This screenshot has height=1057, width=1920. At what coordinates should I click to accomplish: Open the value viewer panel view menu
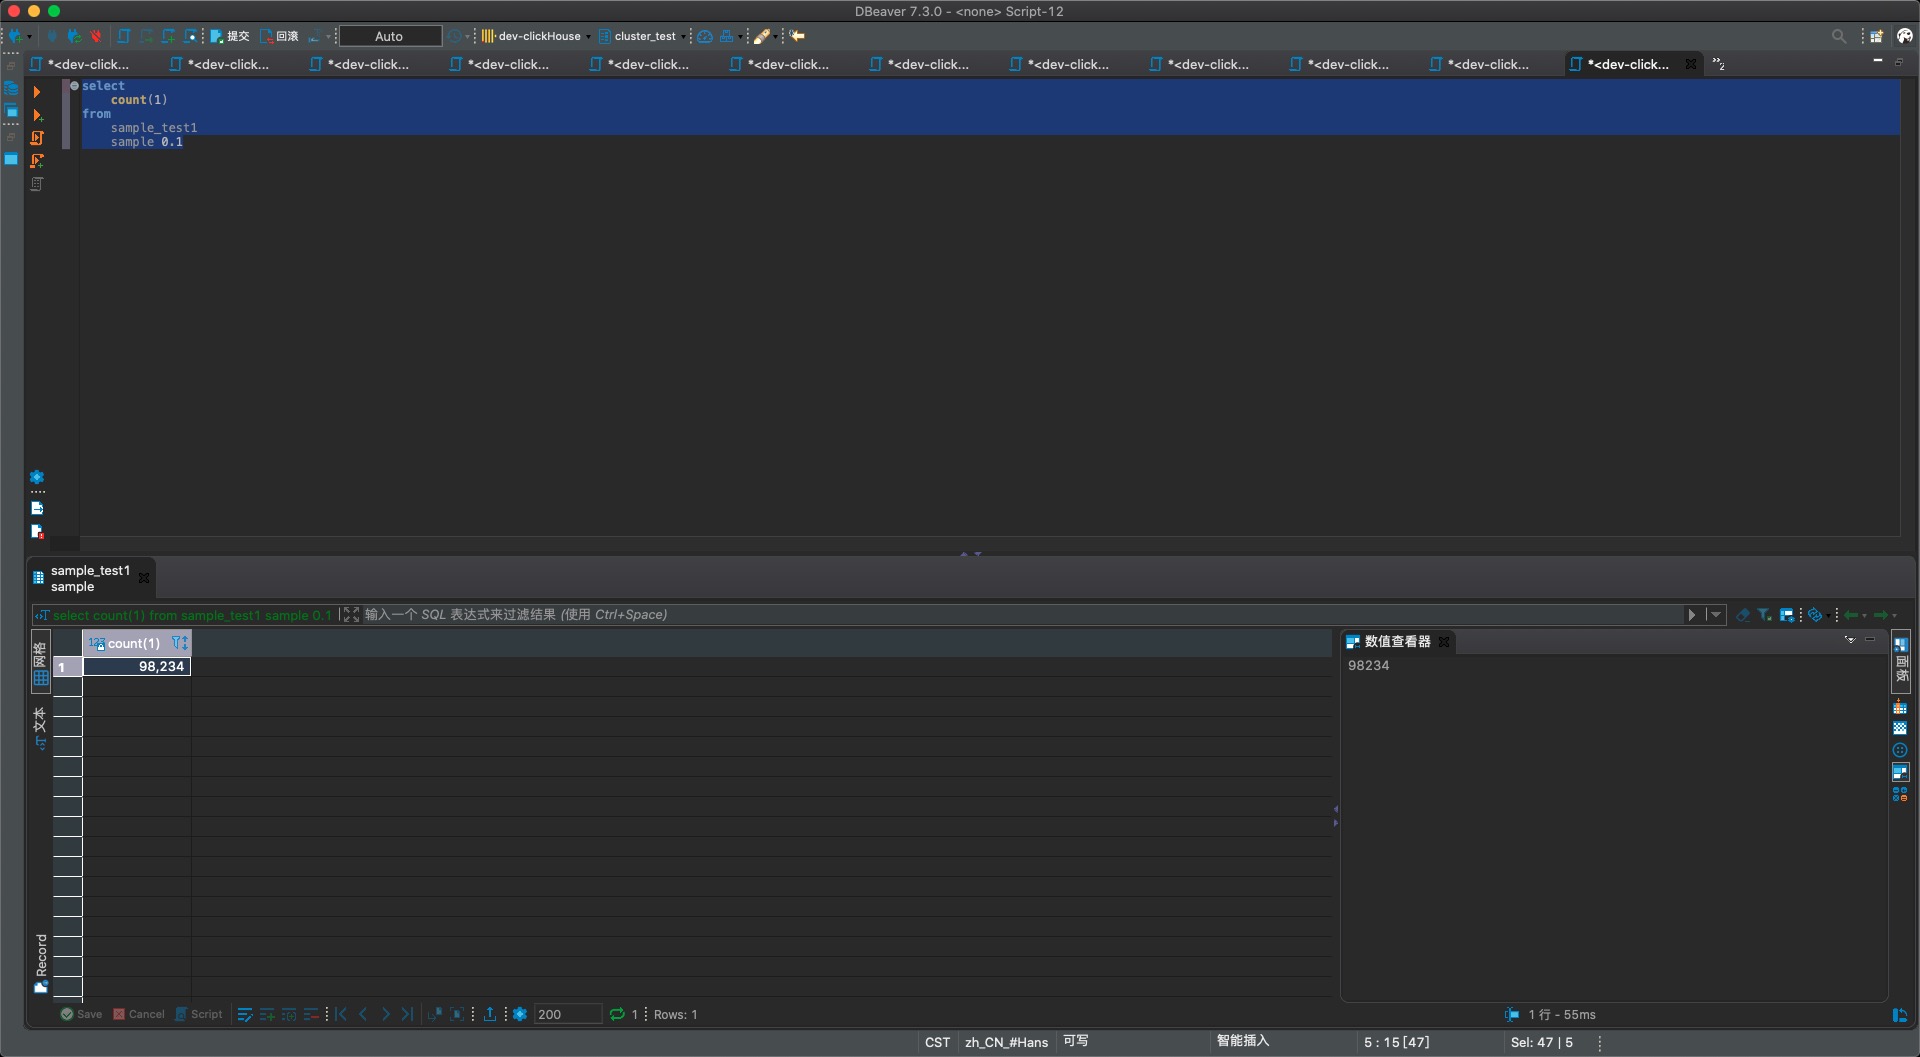click(1850, 640)
